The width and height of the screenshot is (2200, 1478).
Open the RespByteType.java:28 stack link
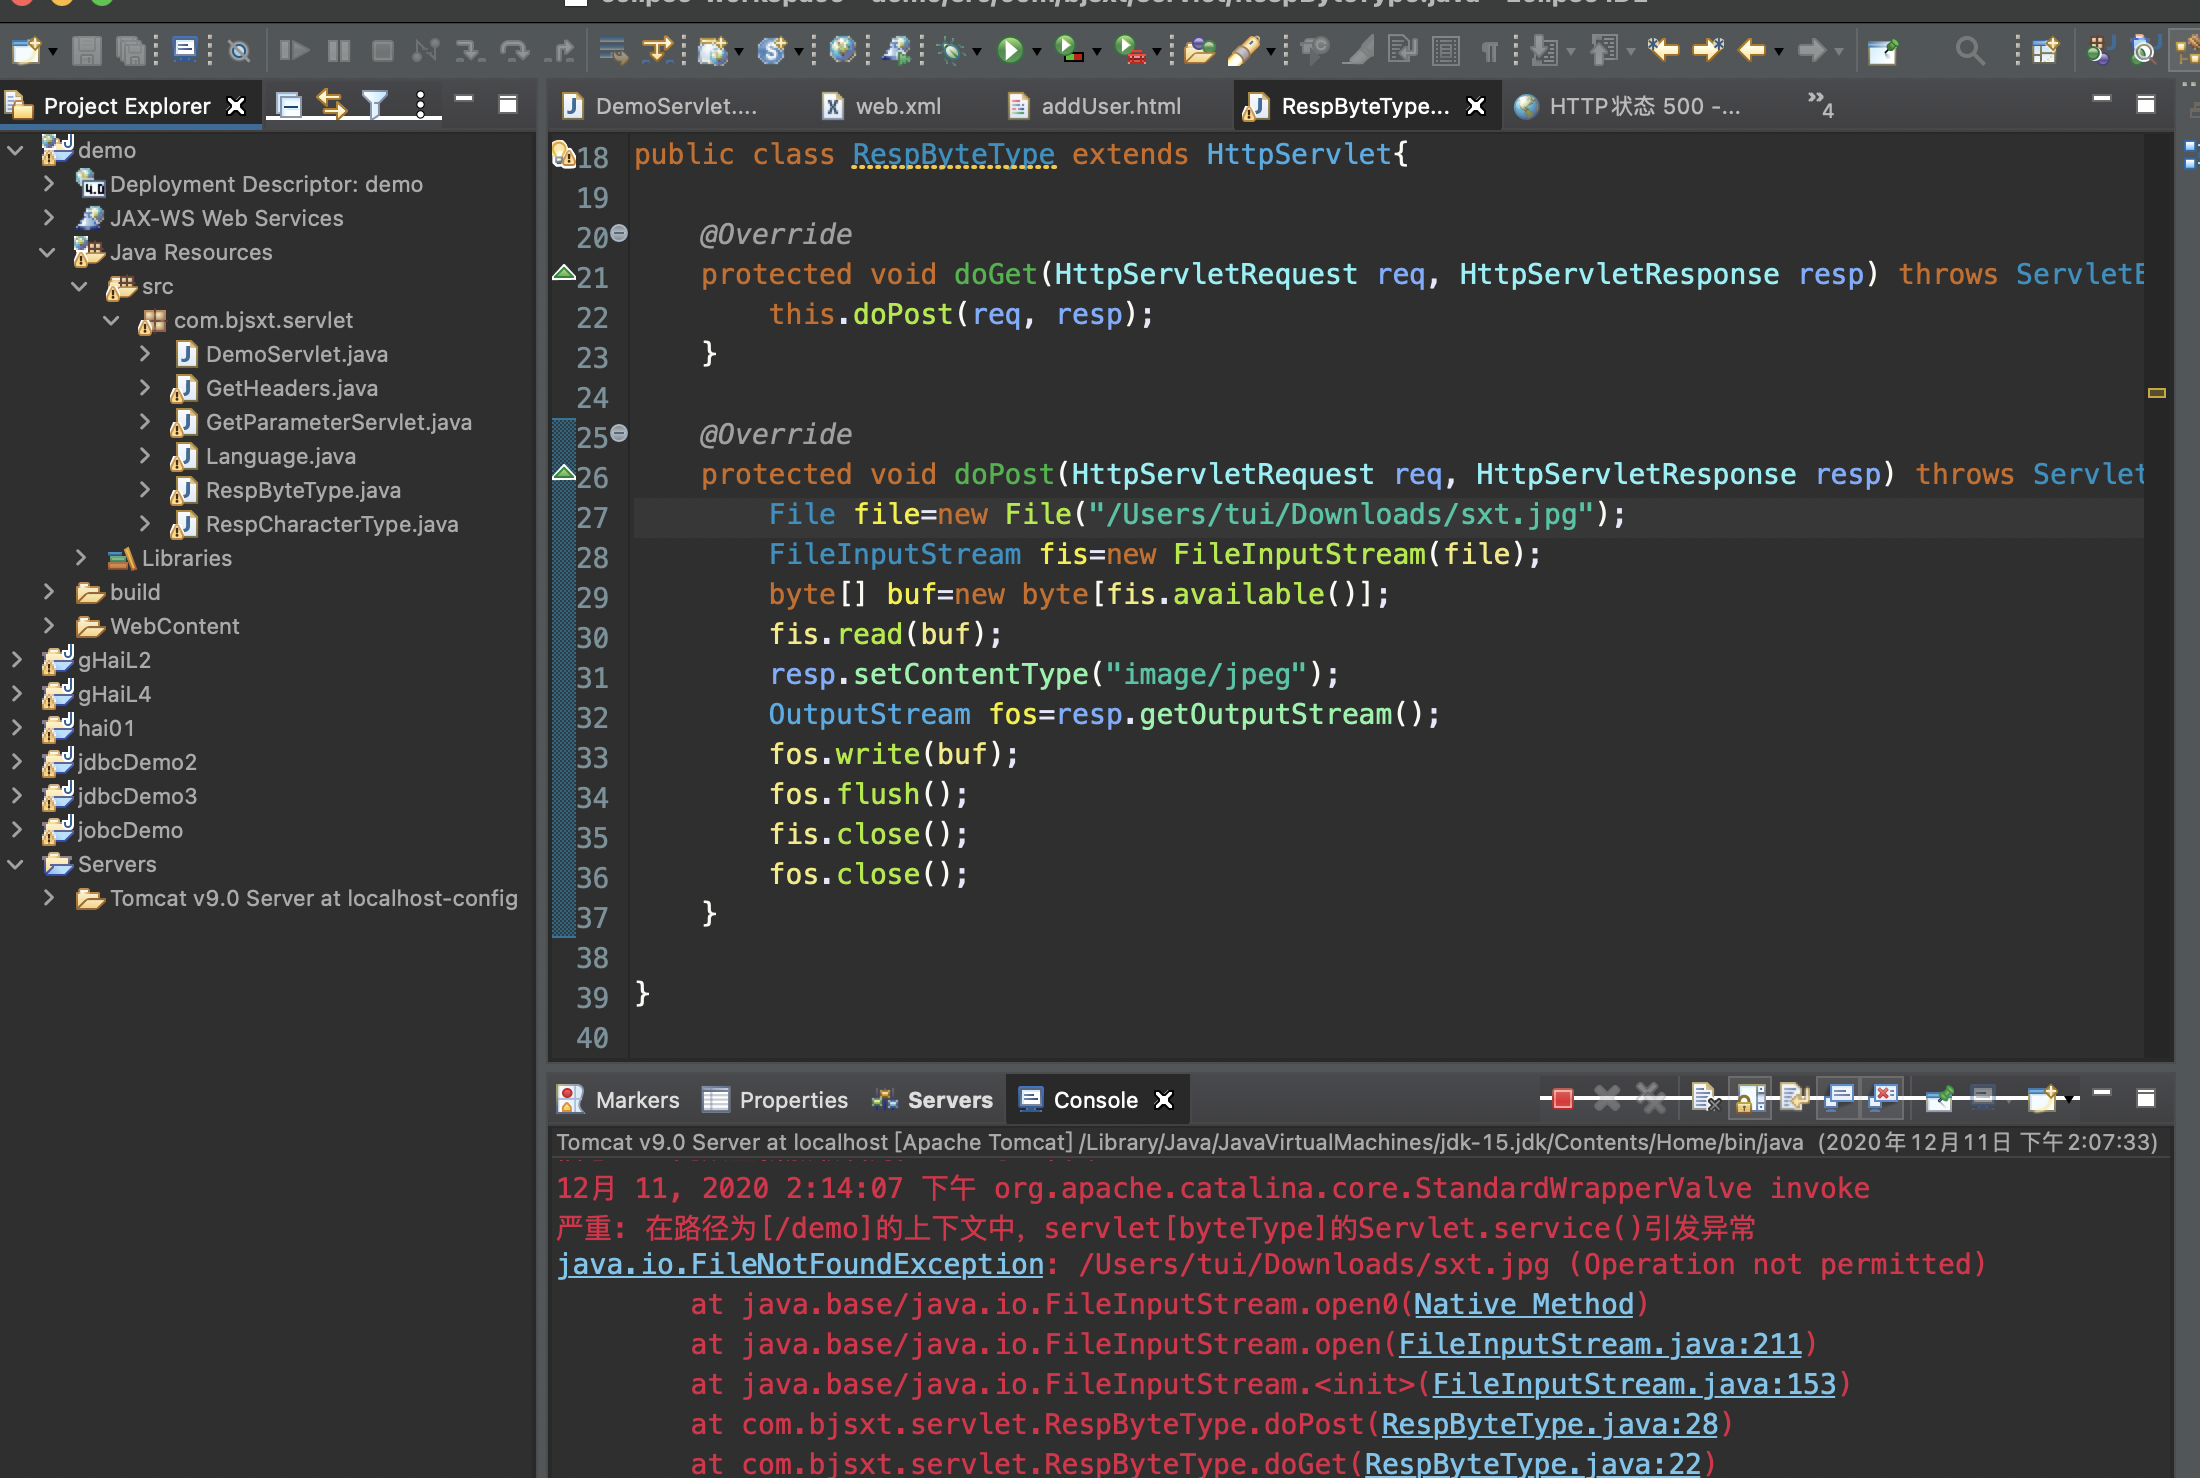pos(1550,1424)
